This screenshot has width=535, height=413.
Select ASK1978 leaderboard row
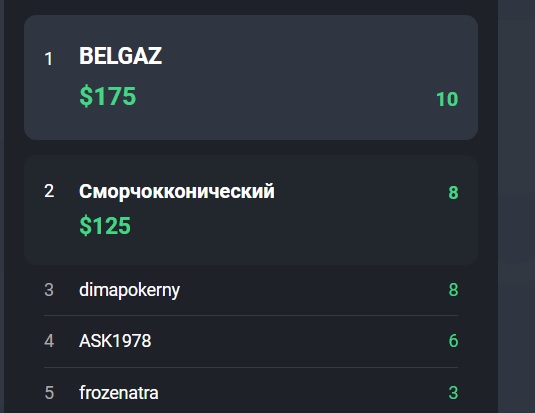click(251, 341)
